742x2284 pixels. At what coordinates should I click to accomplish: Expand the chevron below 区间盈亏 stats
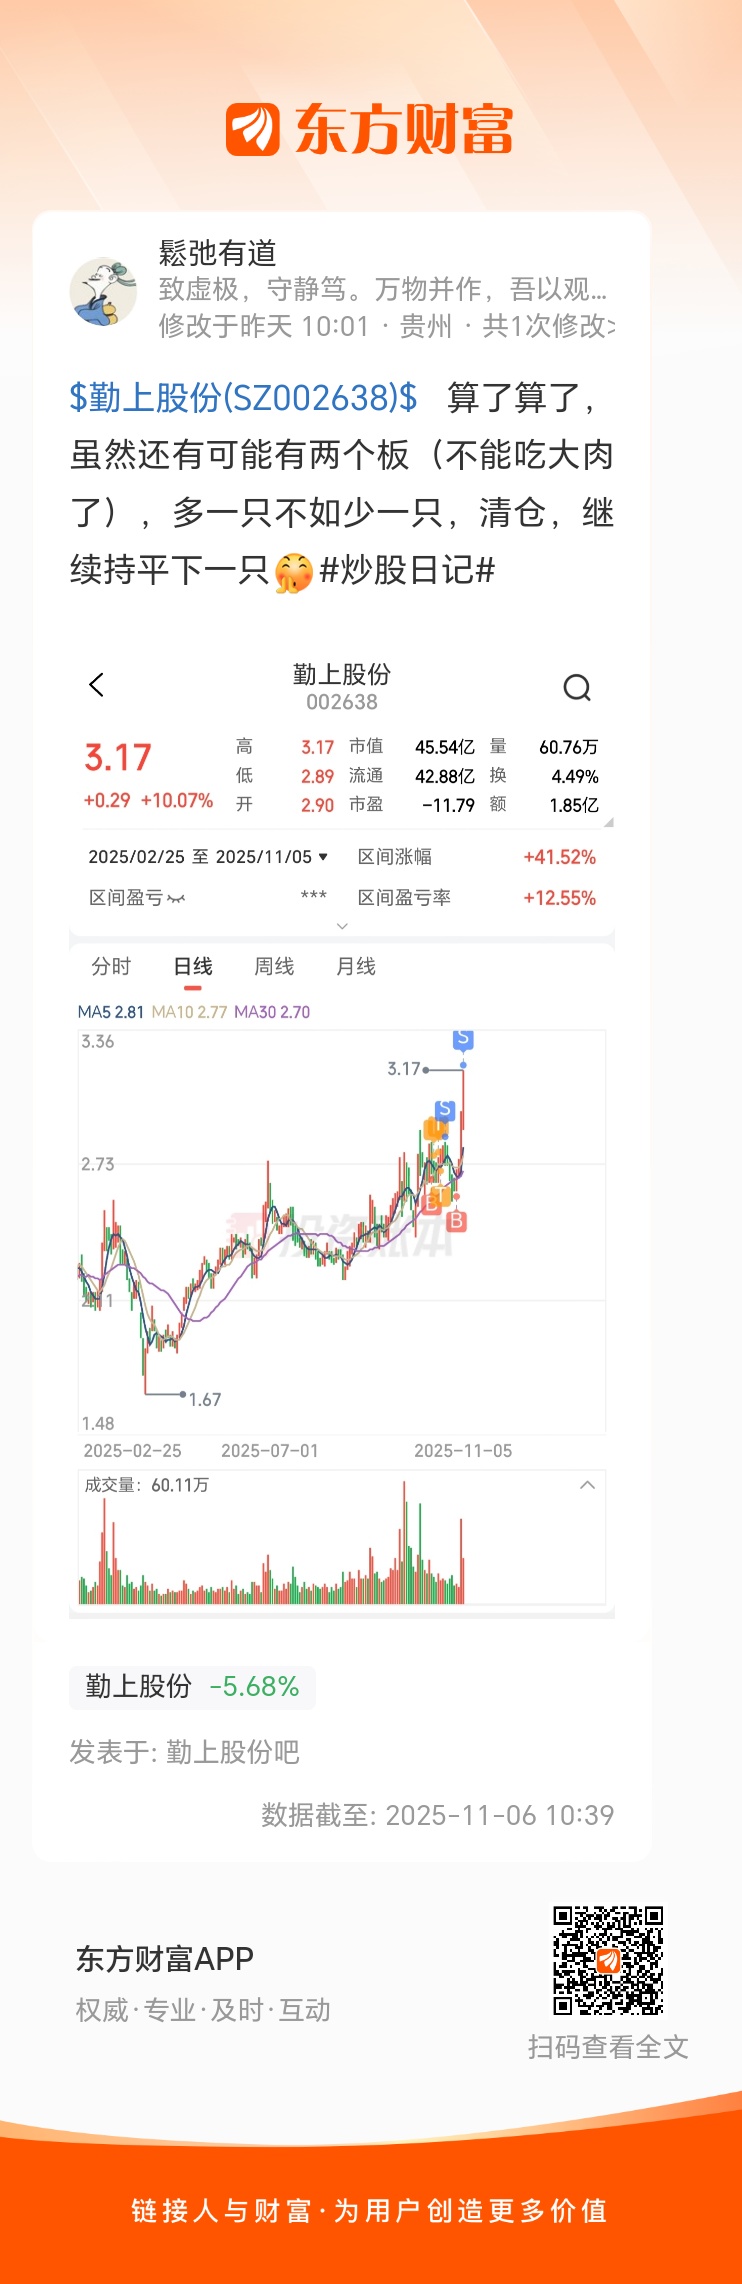(x=342, y=926)
